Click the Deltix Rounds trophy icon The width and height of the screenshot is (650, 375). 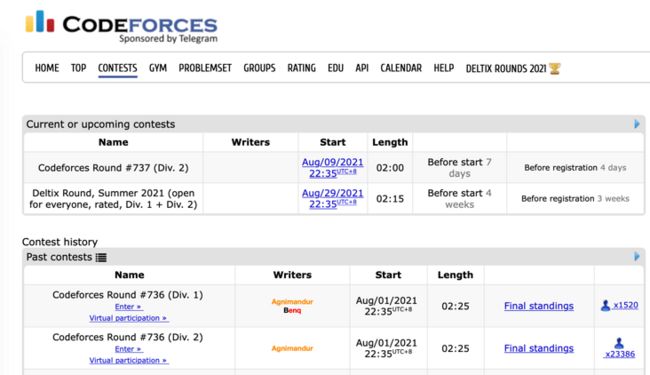(555, 68)
